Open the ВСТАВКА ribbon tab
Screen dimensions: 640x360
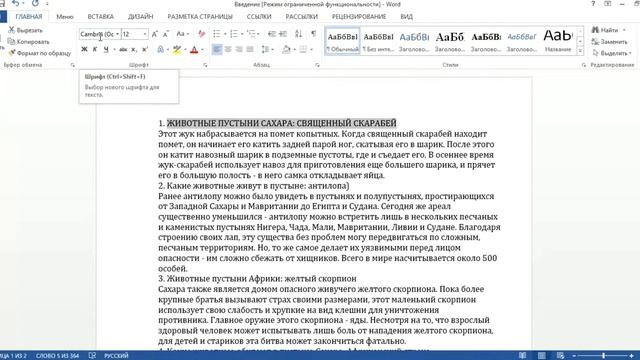point(100,17)
